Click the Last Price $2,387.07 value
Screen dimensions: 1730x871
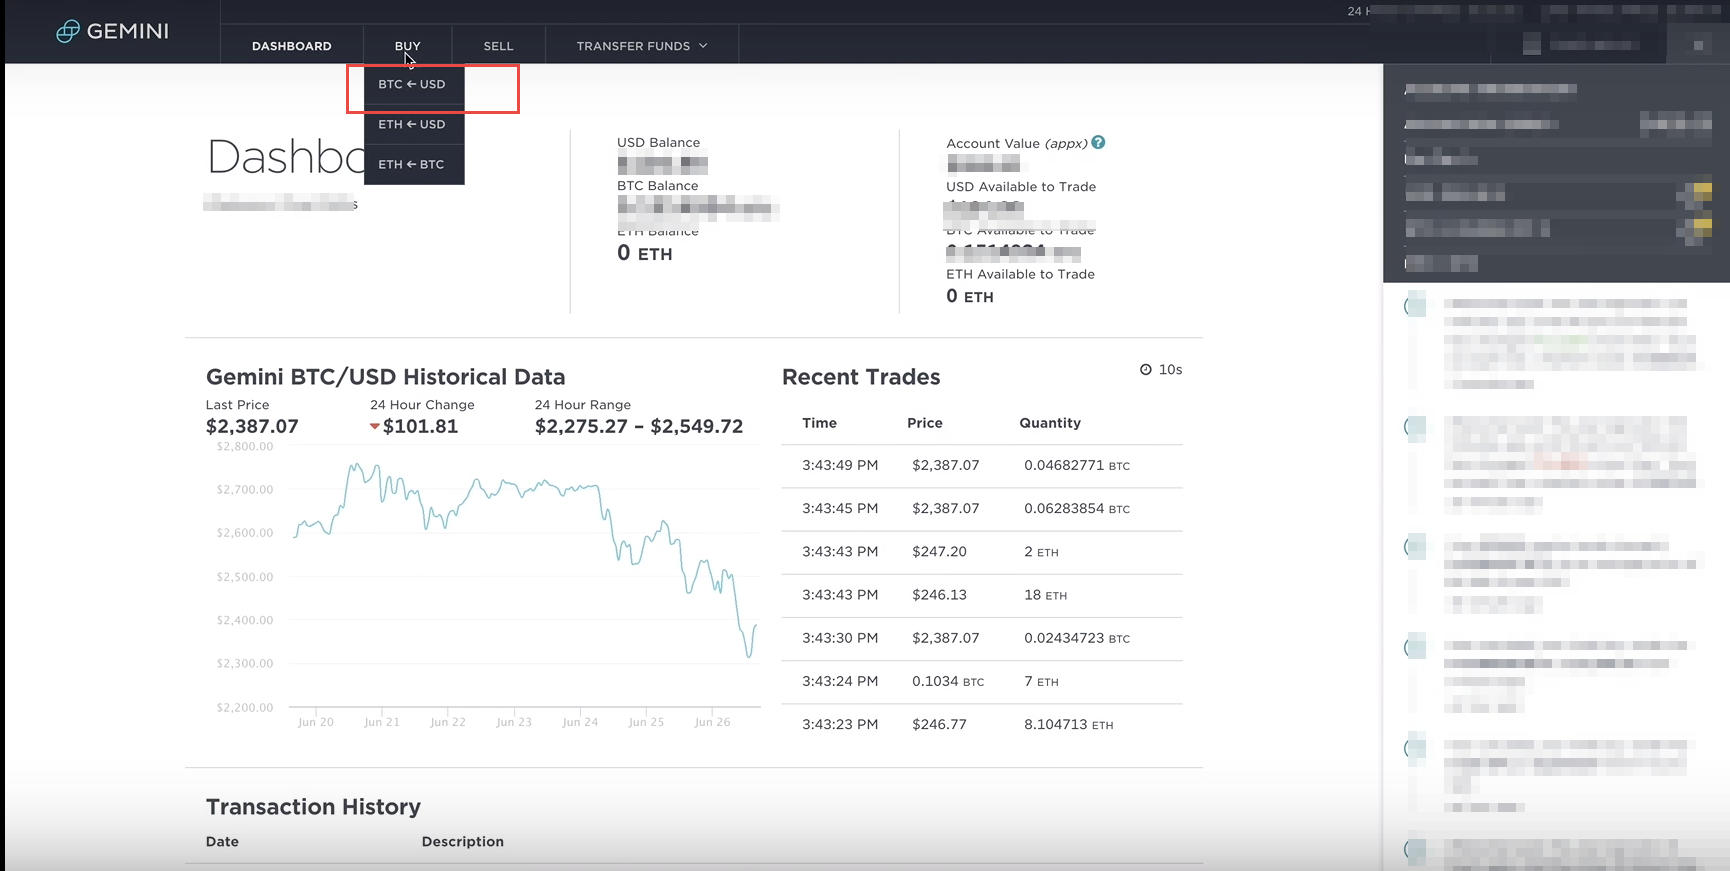252,426
